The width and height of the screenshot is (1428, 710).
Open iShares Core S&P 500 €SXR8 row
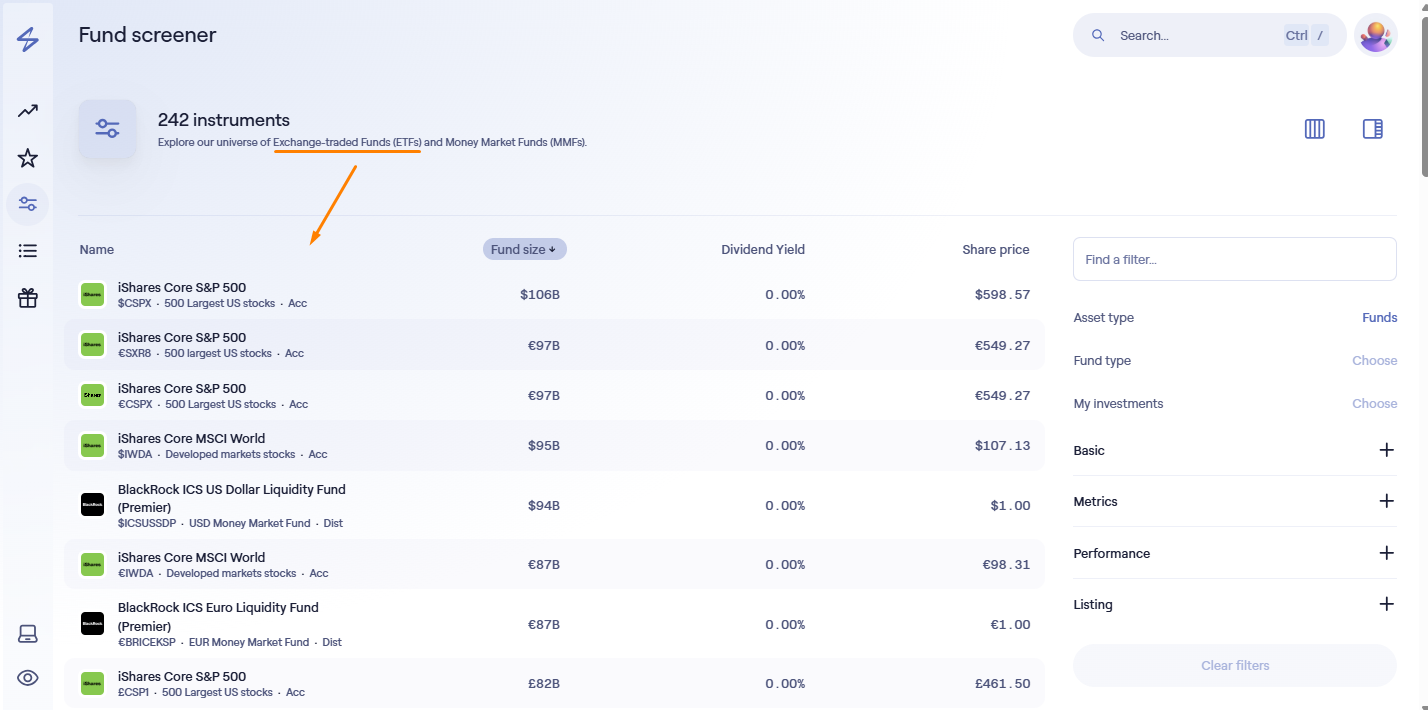click(554, 344)
